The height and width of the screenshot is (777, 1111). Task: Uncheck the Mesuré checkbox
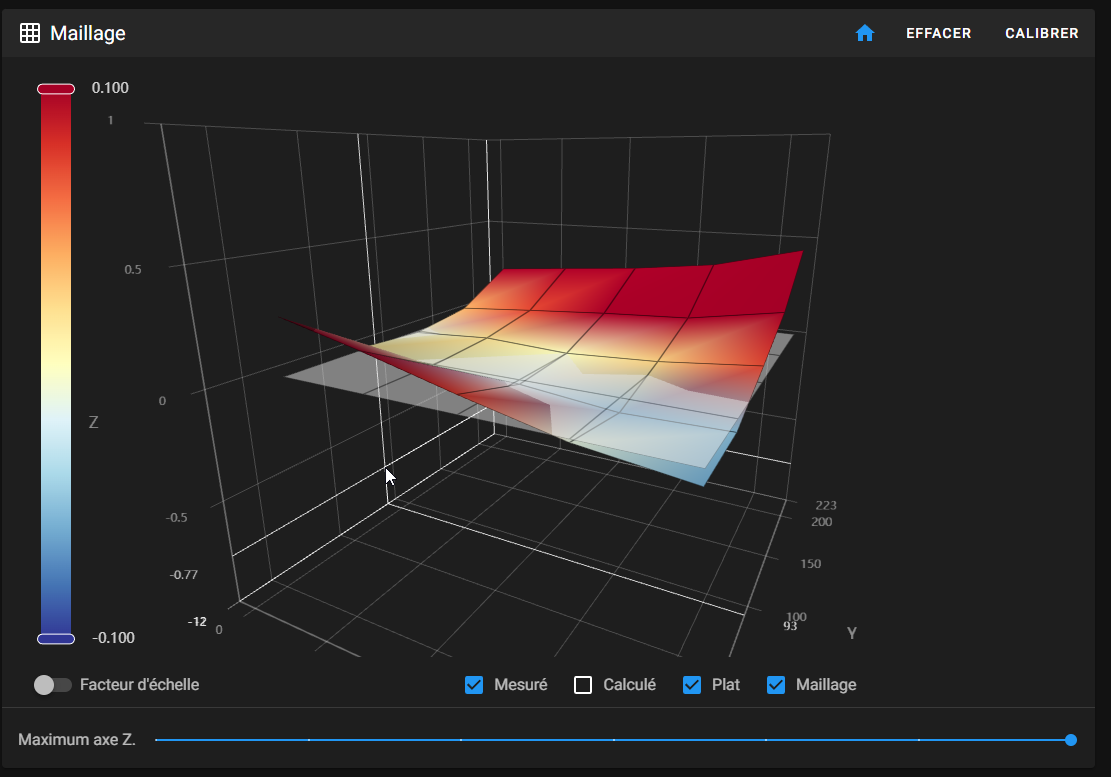point(474,685)
